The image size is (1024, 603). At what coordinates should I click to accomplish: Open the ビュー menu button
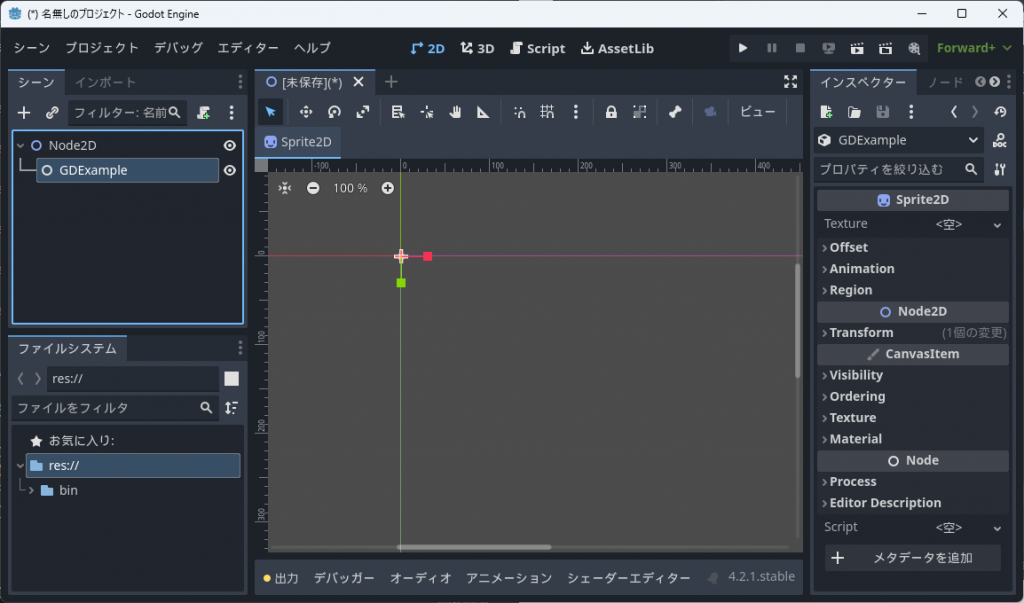(758, 112)
